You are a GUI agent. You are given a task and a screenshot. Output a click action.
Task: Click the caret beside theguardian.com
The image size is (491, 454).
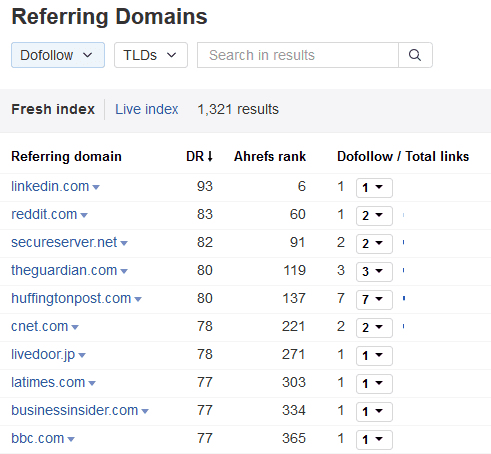124,271
